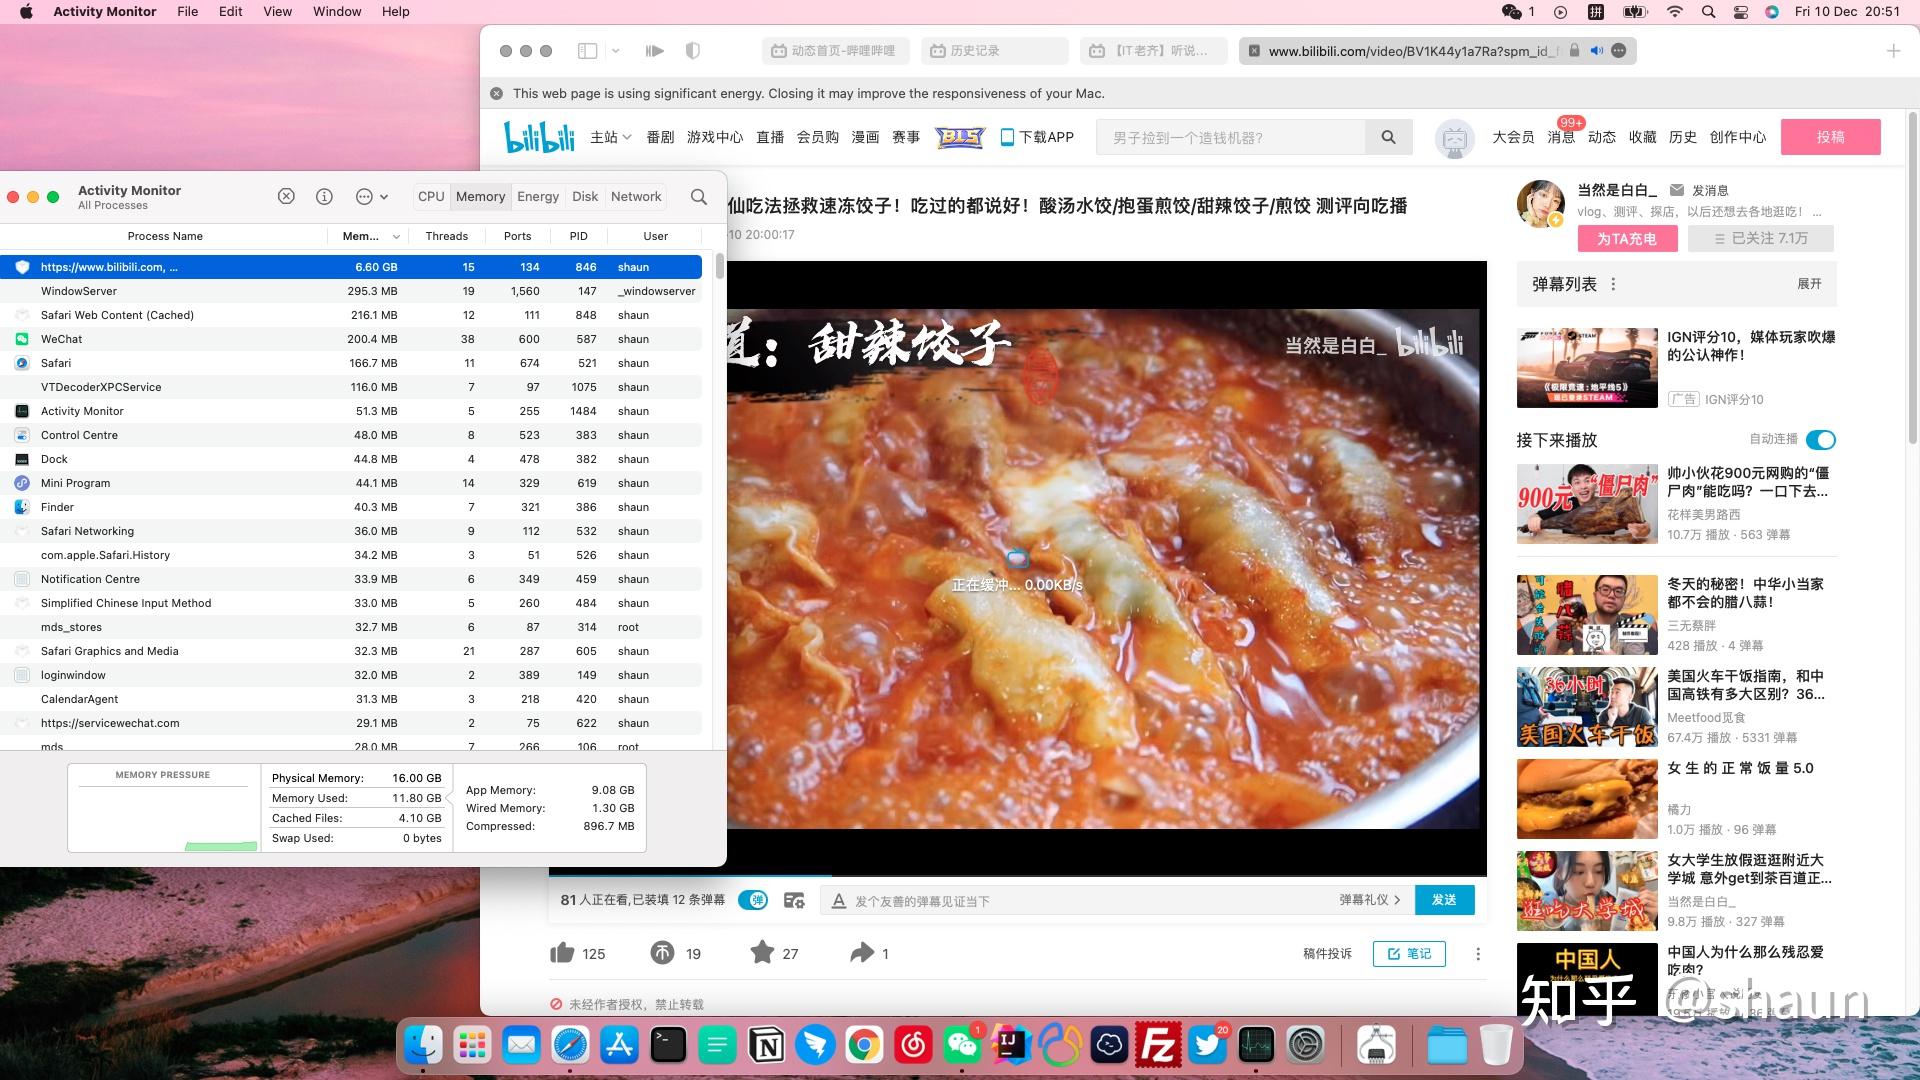Open Spotlight search in menu bar

[1708, 11]
